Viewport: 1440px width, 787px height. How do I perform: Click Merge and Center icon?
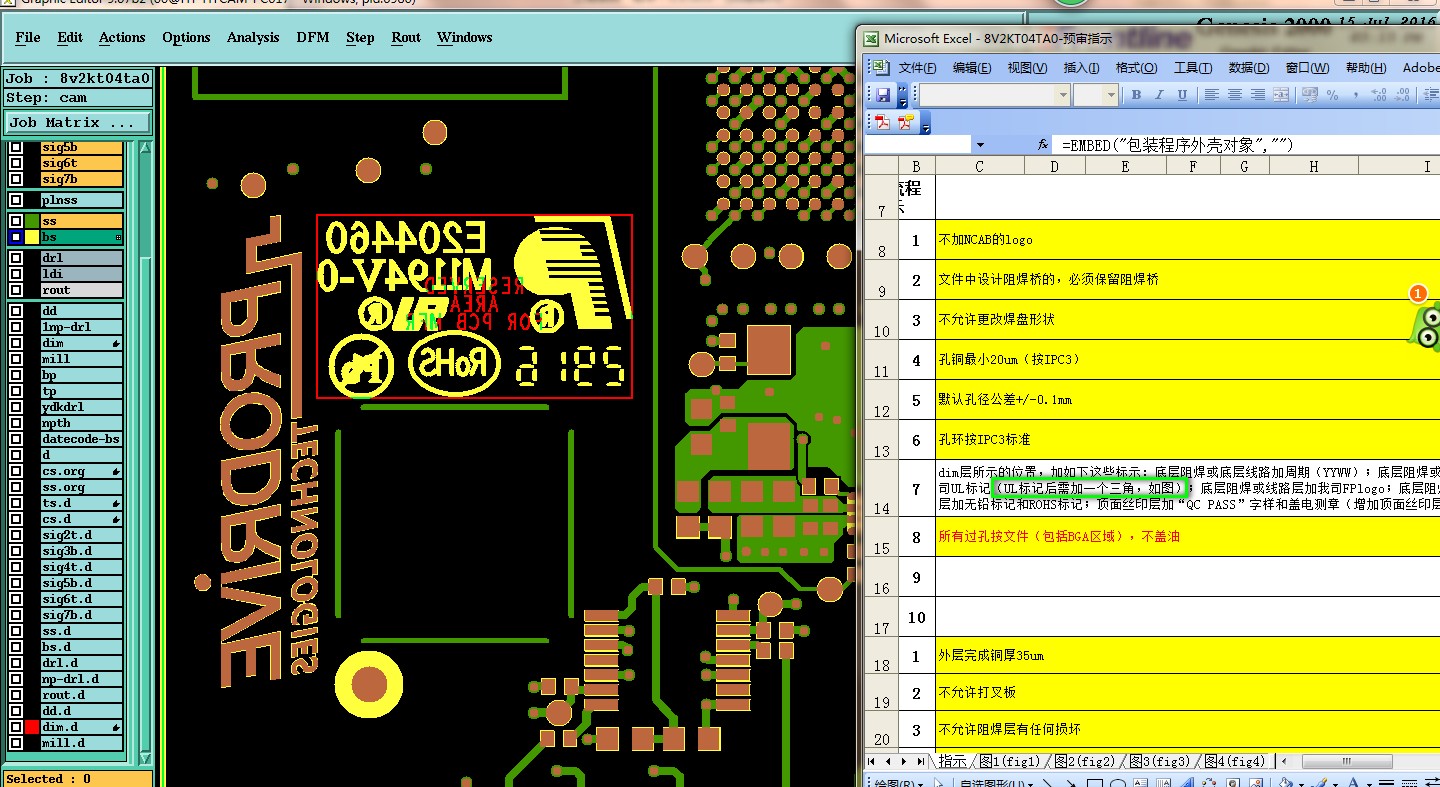click(x=1282, y=95)
